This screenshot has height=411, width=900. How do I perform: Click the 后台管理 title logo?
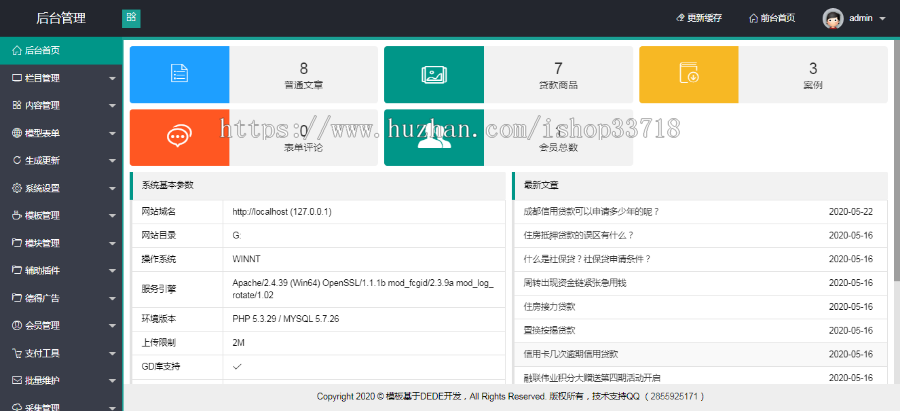tap(61, 18)
